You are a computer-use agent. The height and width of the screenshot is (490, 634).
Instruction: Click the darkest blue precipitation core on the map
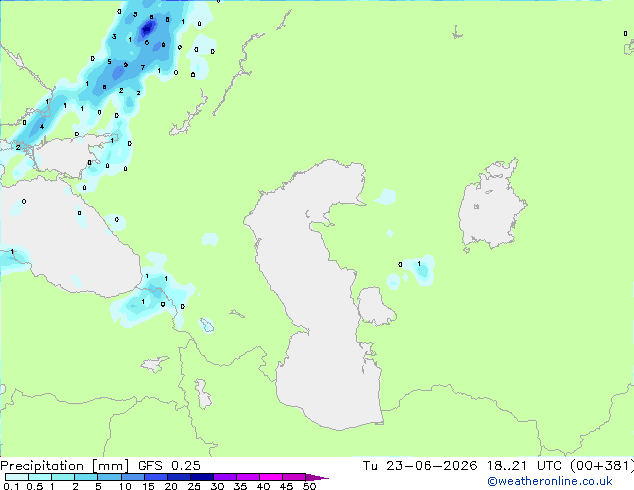[x=147, y=28]
